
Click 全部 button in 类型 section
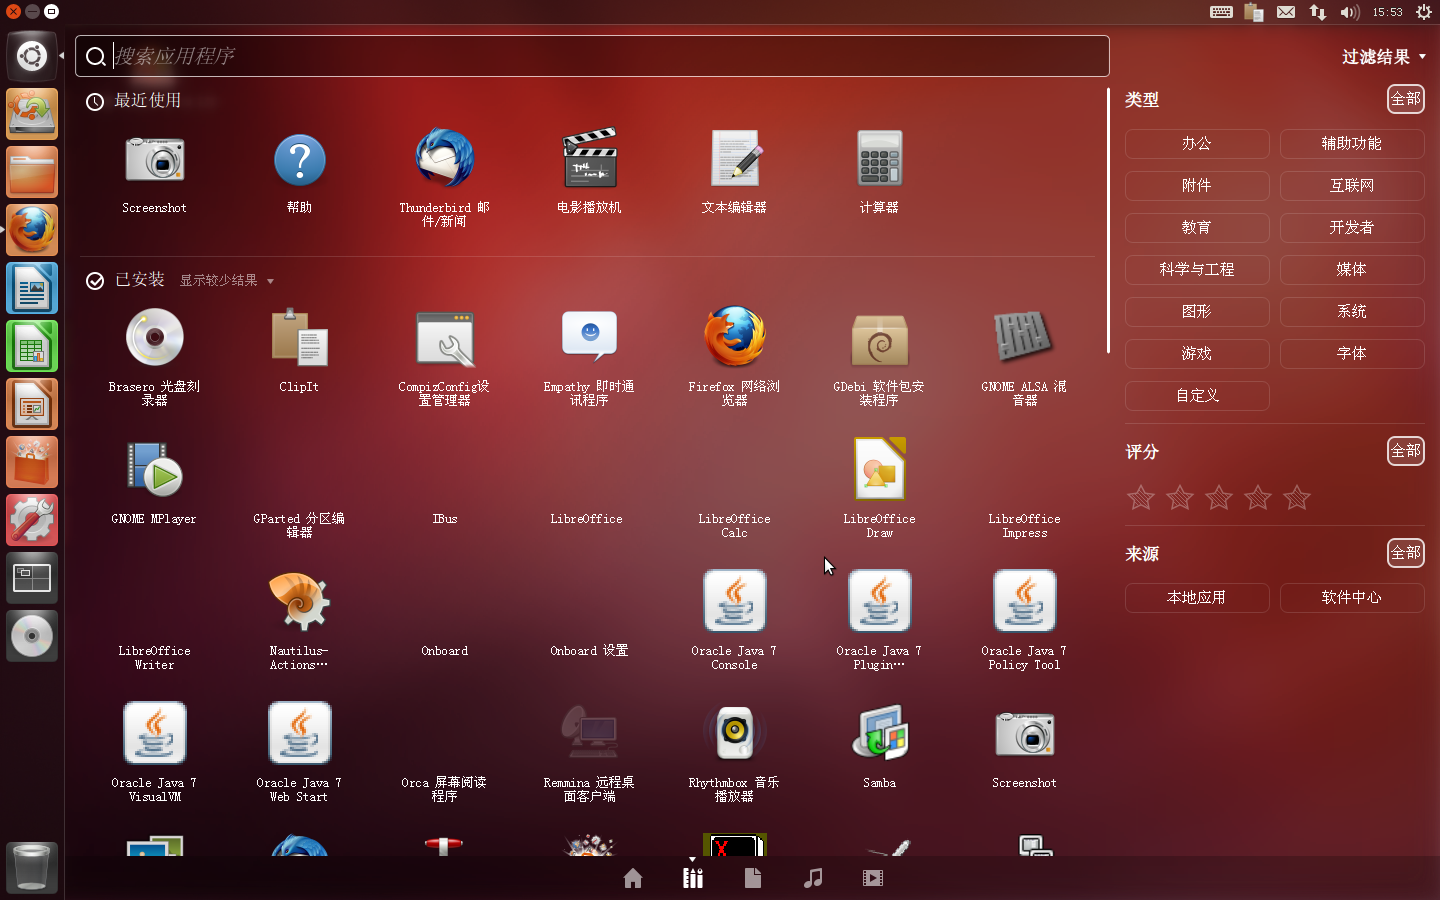point(1406,99)
